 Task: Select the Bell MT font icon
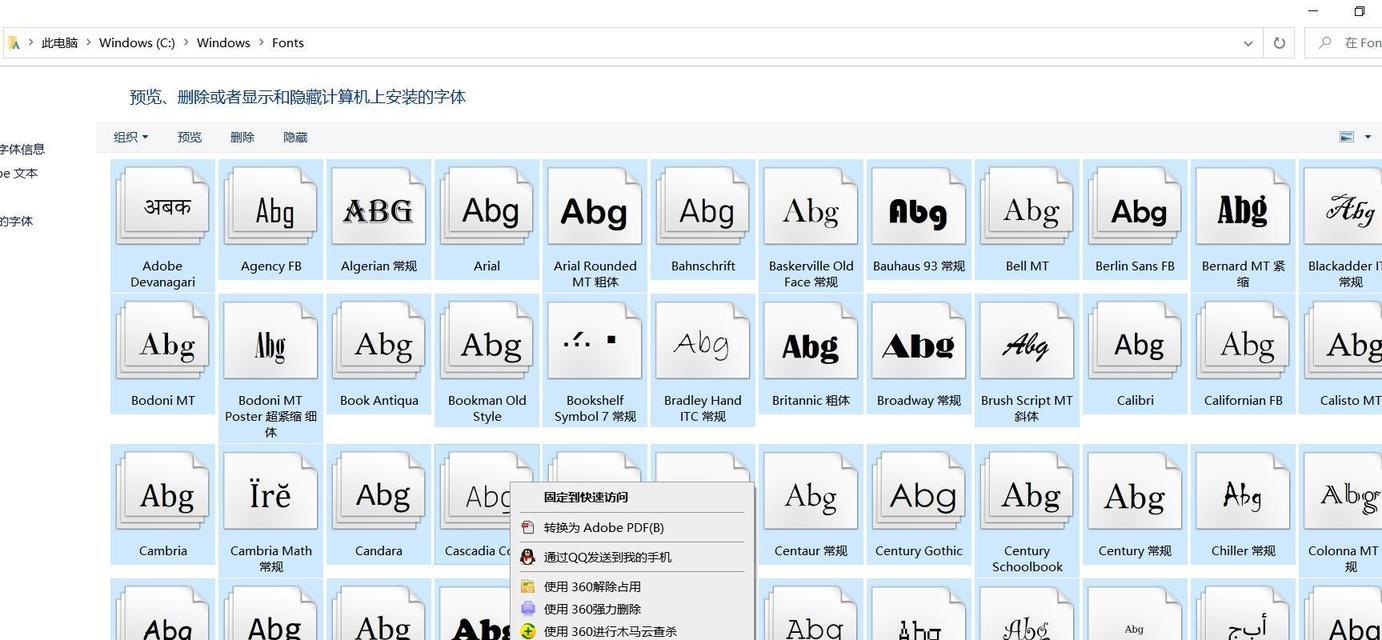pos(1027,206)
